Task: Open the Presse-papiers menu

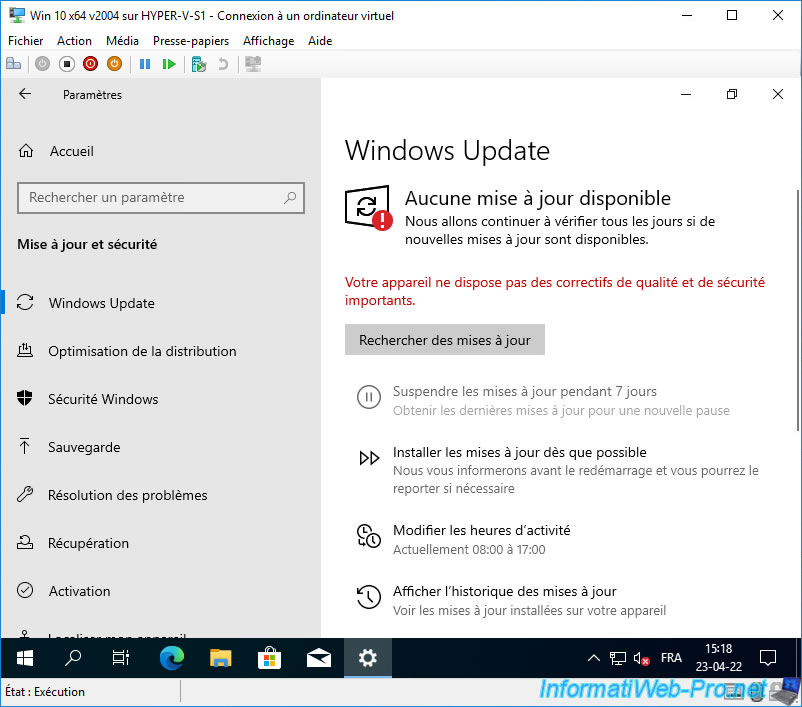Action: 191,41
